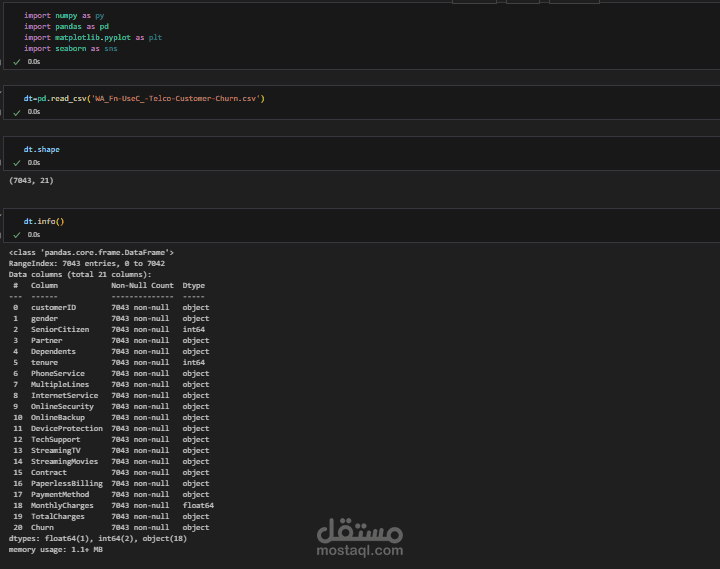Click the 'Dtype' header
Screen dimensions: 720x569
pyautogui.click(x=194, y=286)
